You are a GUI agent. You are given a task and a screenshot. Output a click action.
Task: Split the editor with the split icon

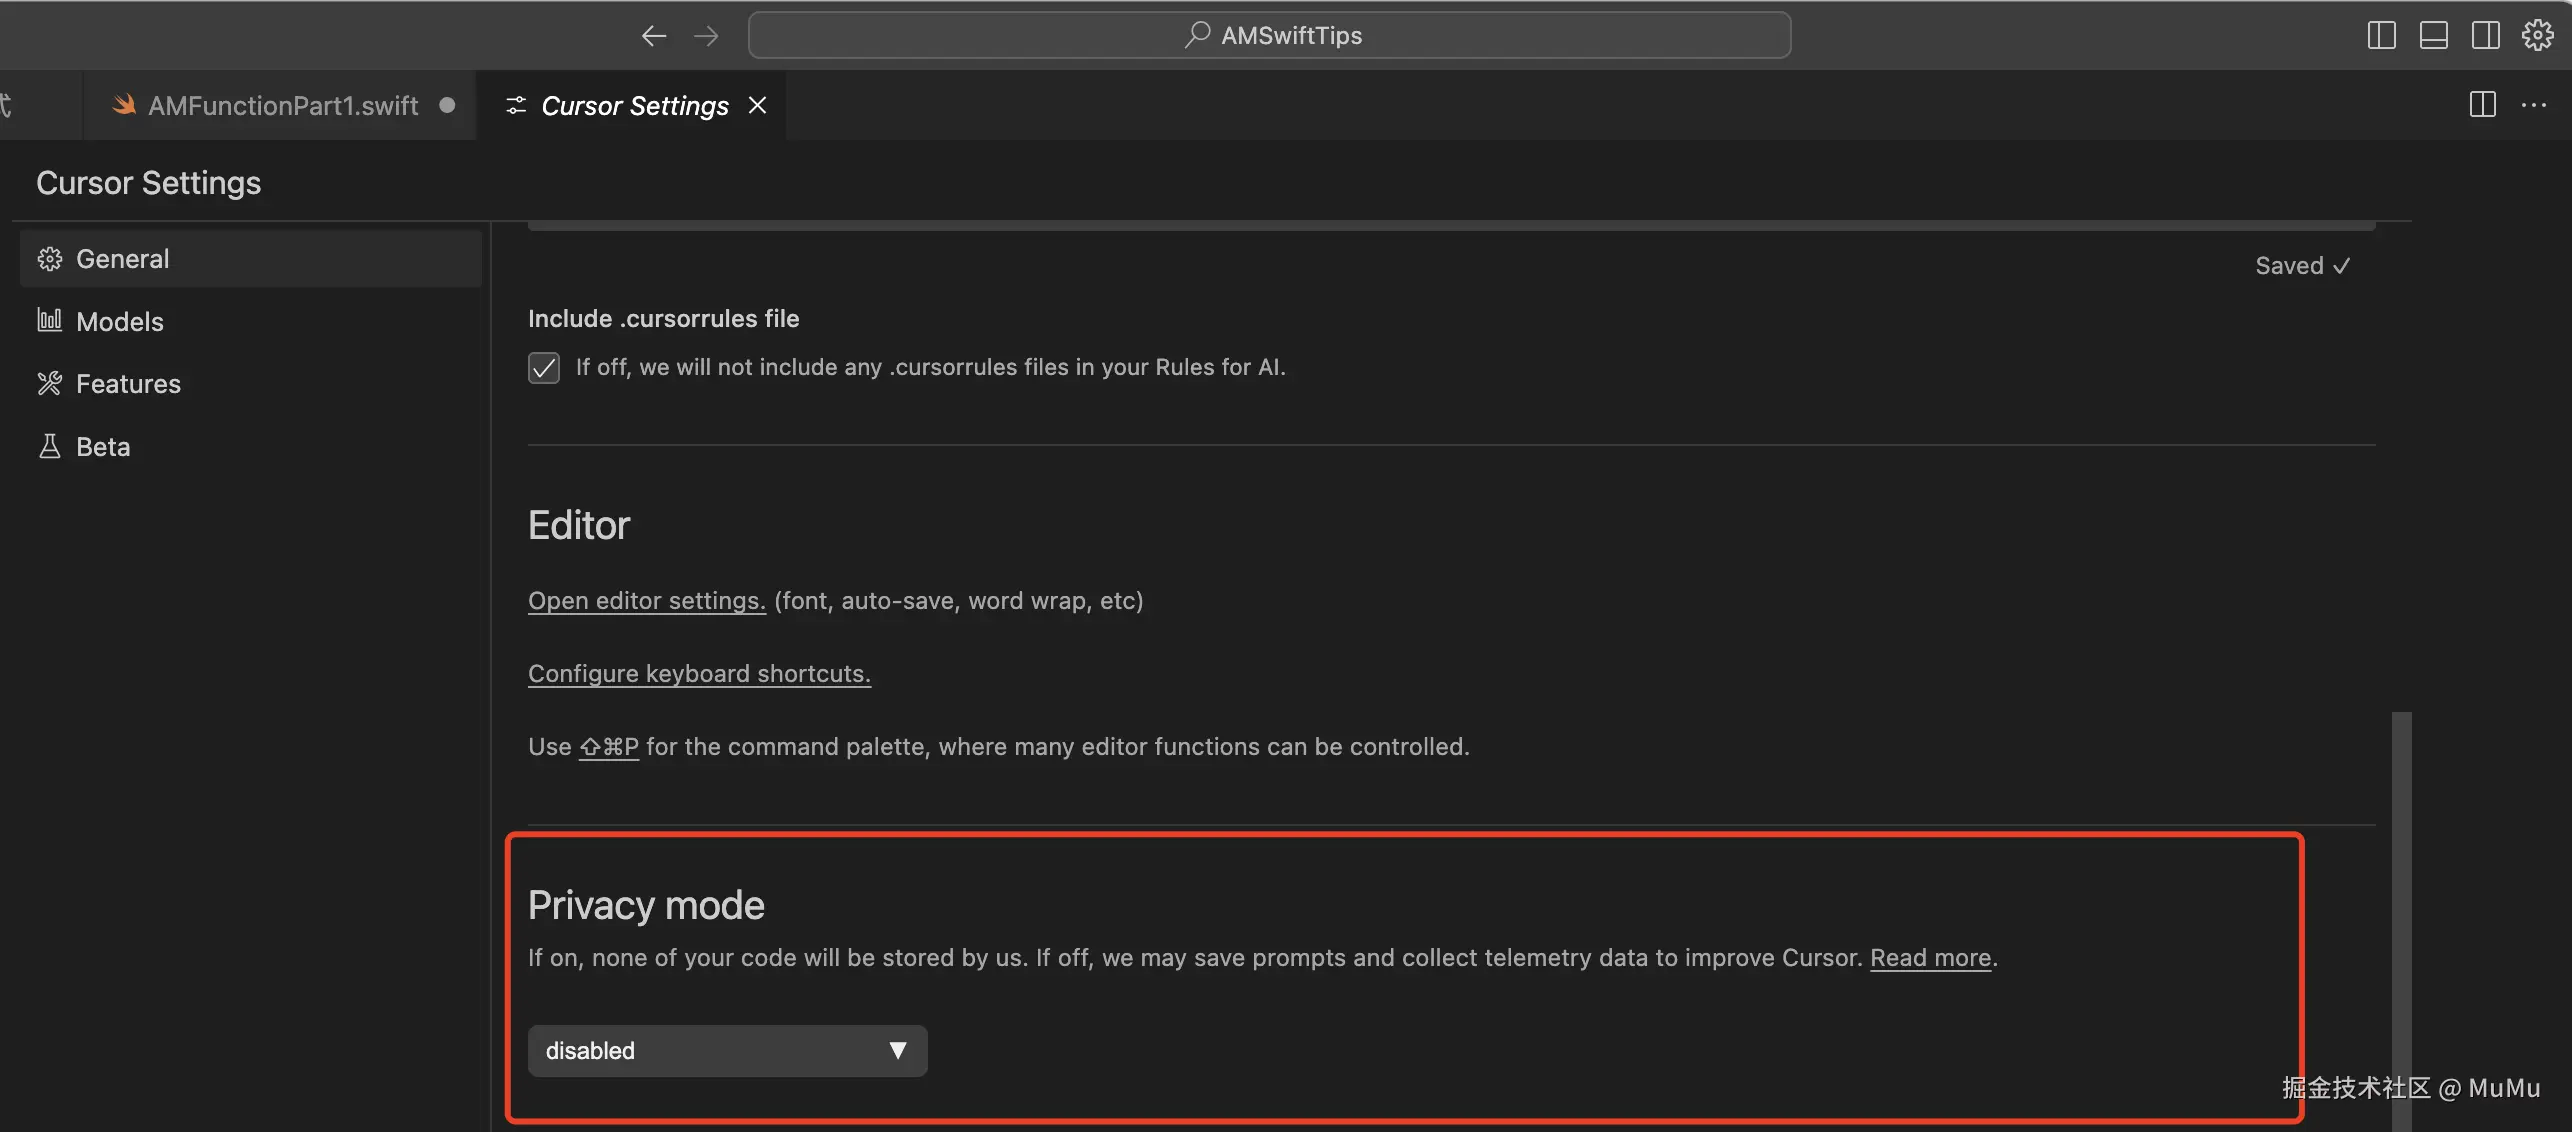2482,105
